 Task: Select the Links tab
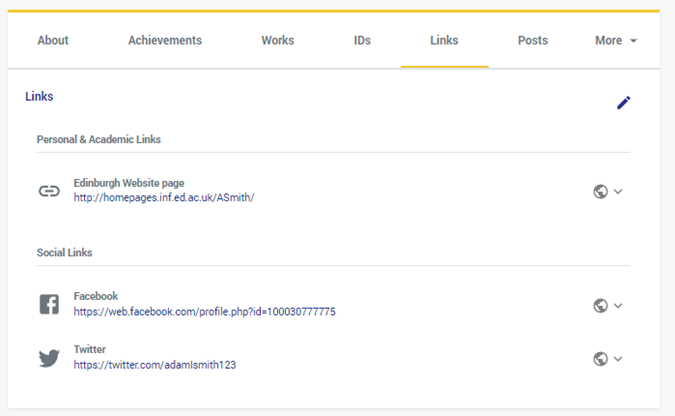coord(444,41)
